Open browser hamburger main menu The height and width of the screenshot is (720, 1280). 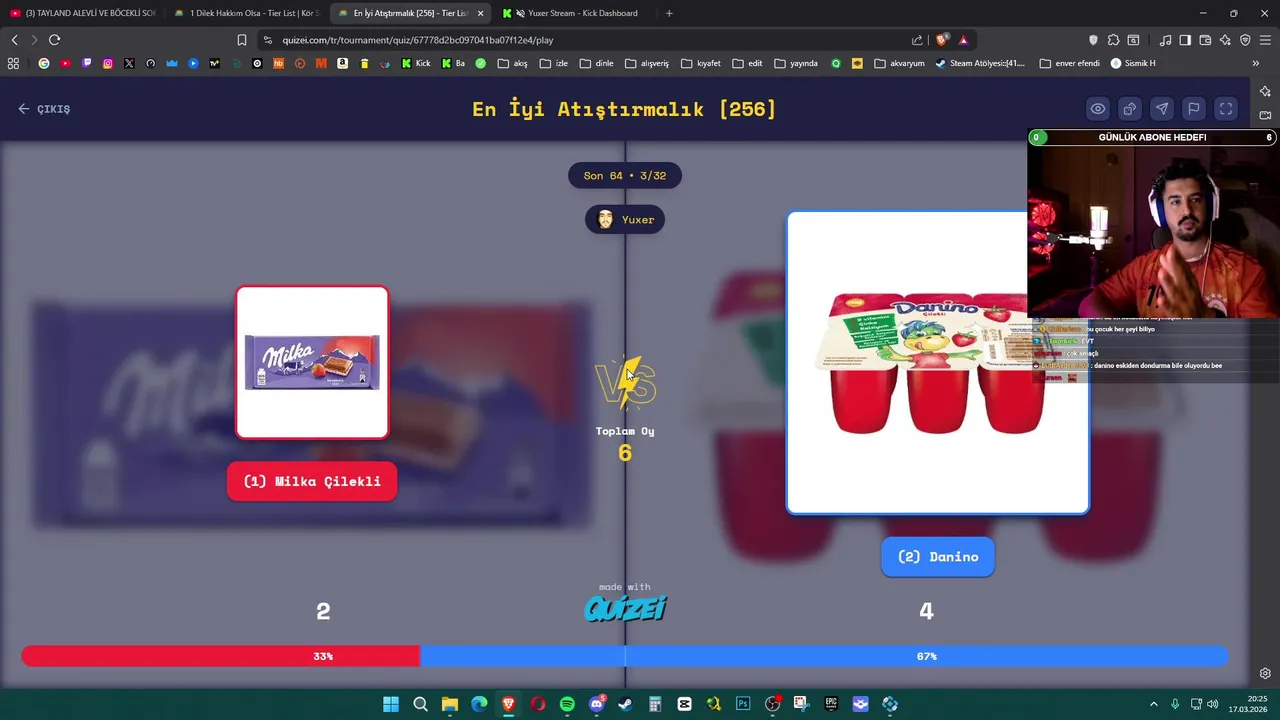point(1265,40)
